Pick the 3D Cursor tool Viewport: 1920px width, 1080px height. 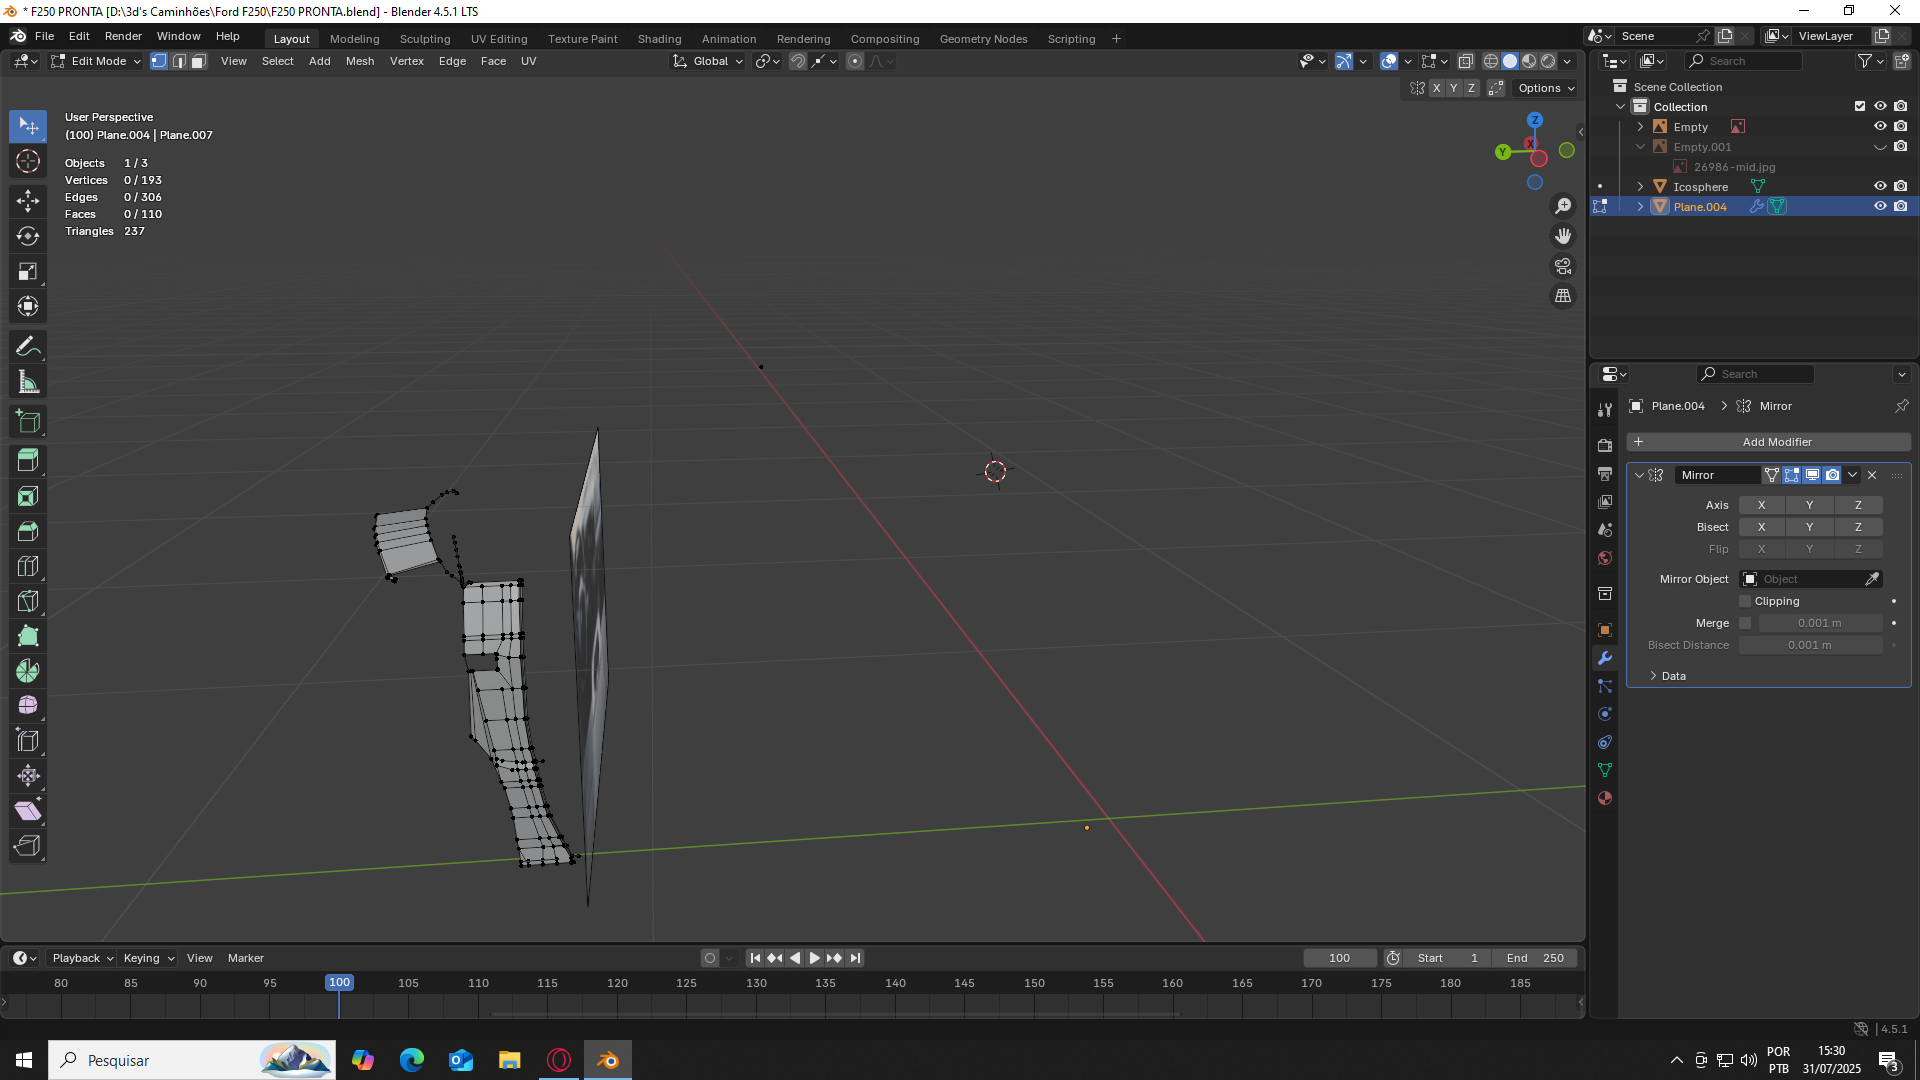click(28, 161)
